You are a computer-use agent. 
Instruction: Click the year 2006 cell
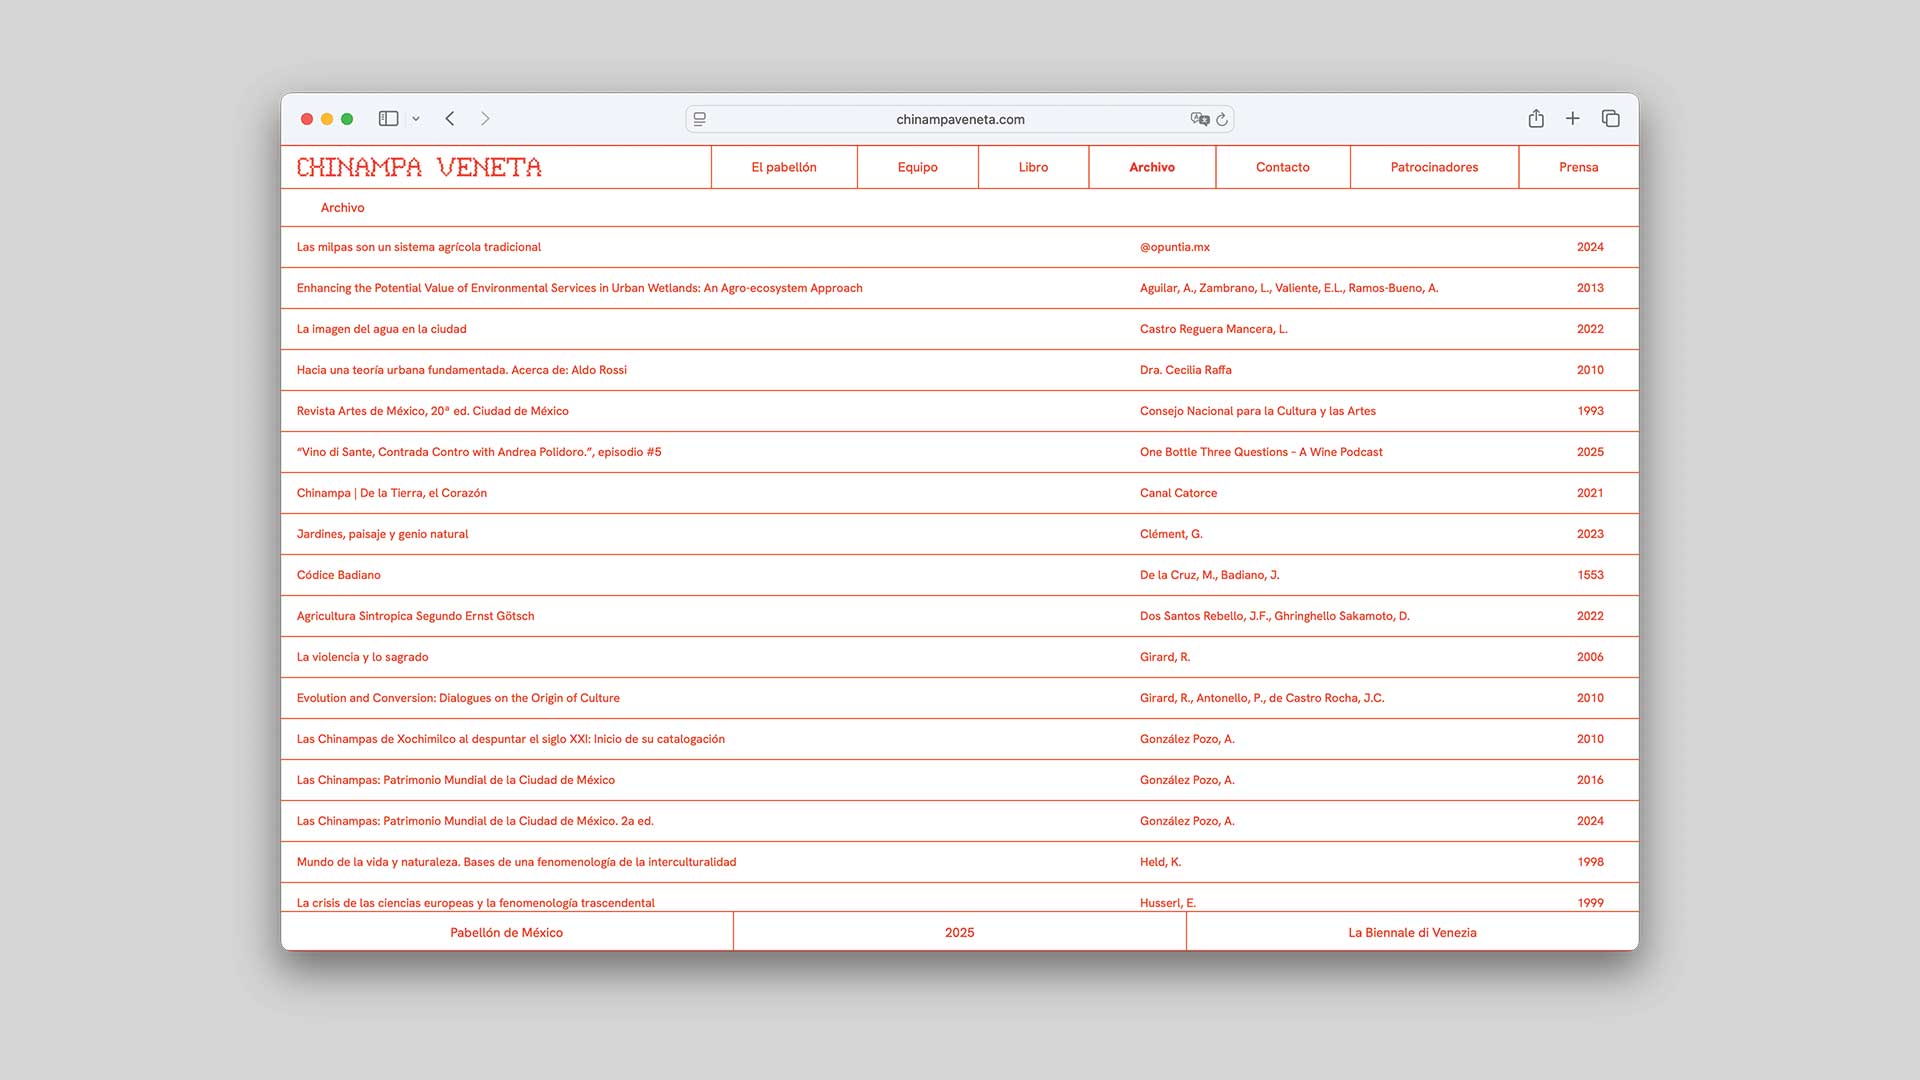point(1590,657)
